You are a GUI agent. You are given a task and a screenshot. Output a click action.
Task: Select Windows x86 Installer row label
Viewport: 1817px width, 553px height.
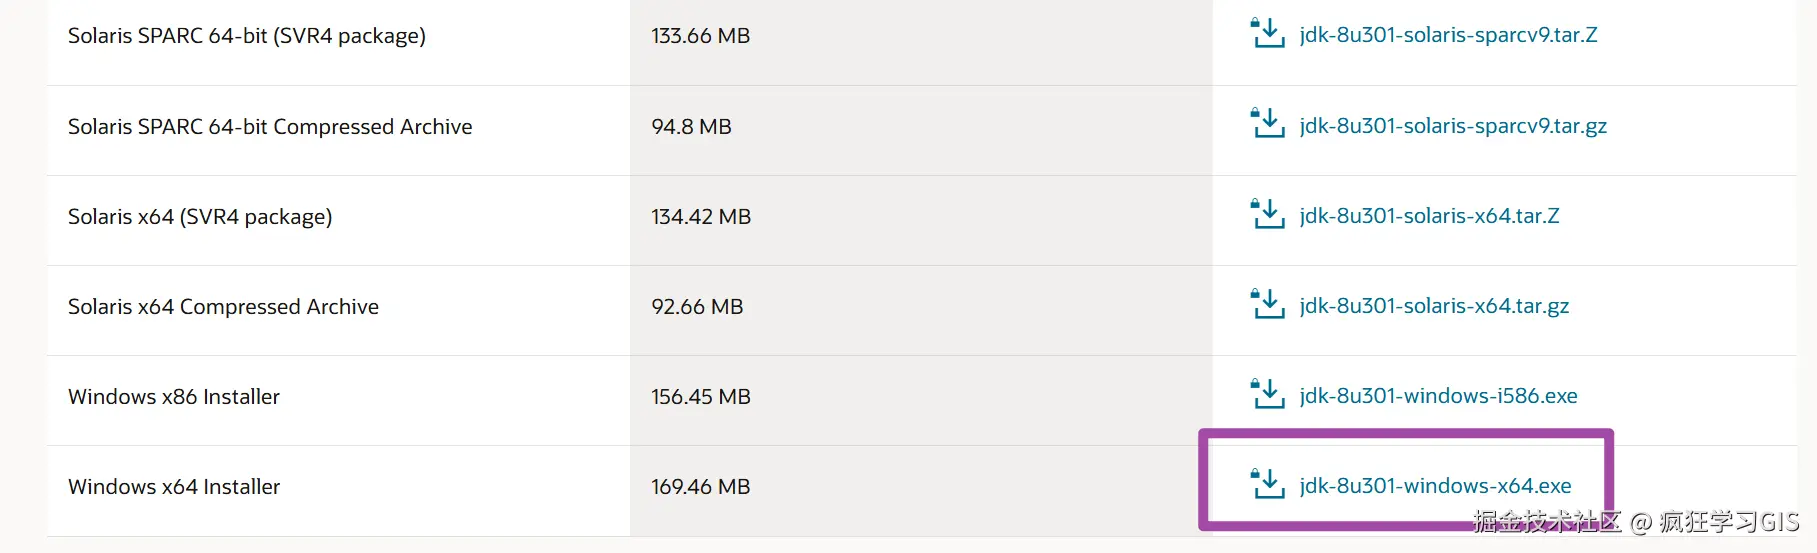(x=174, y=397)
